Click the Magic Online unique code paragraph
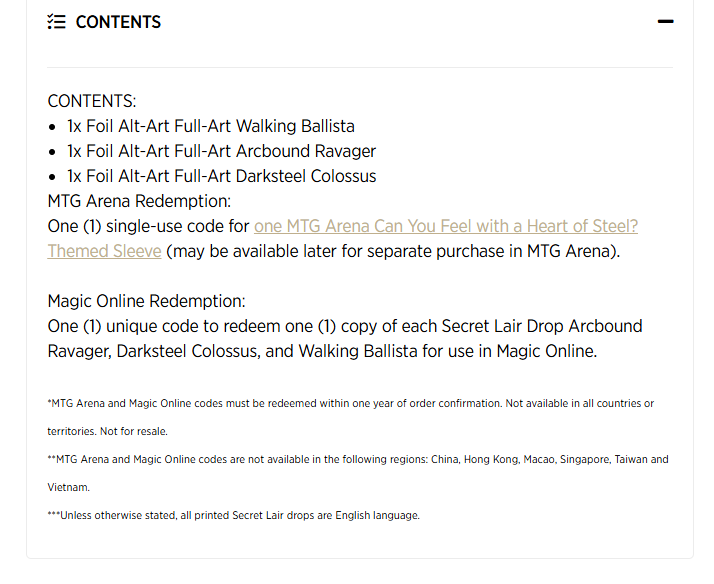 coord(345,338)
